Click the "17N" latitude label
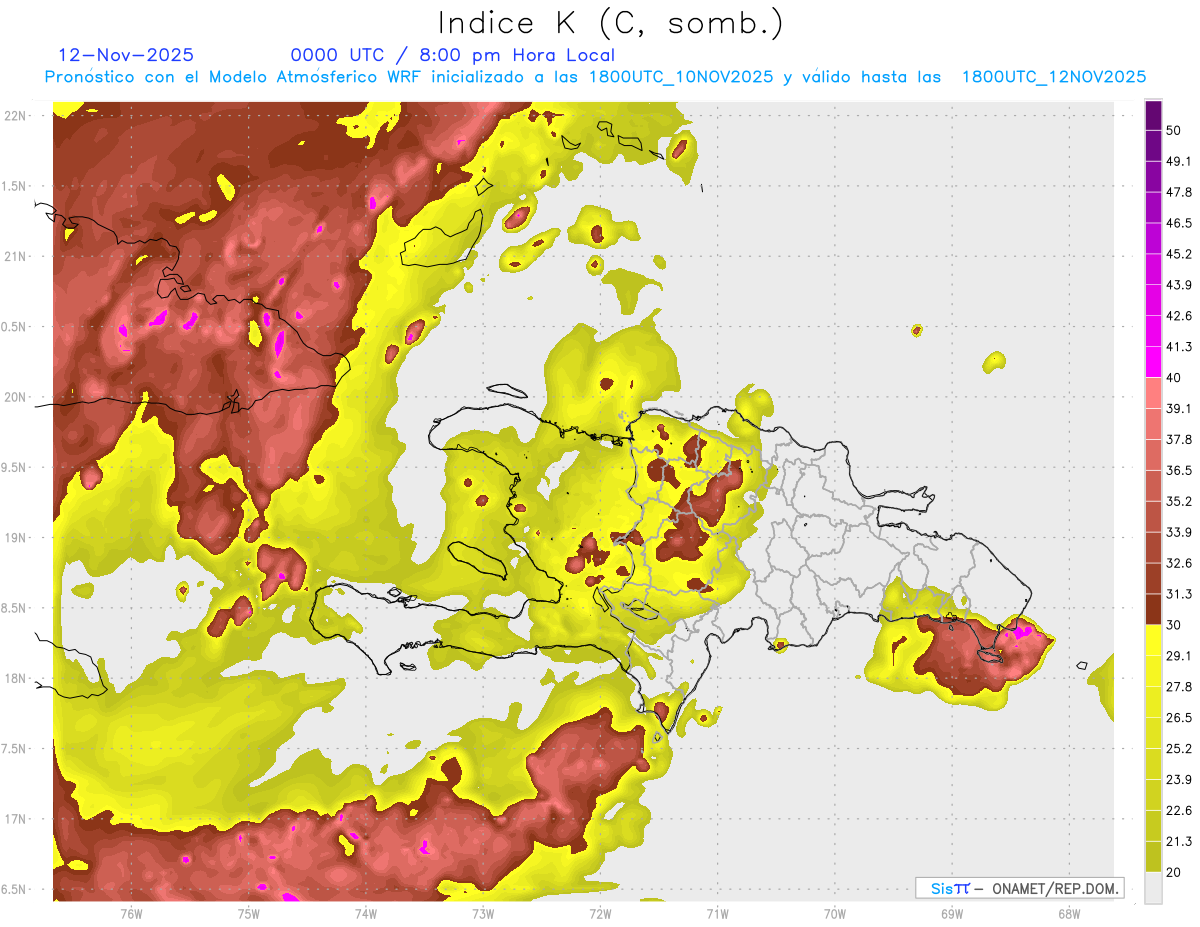1200x927 pixels. [15, 820]
